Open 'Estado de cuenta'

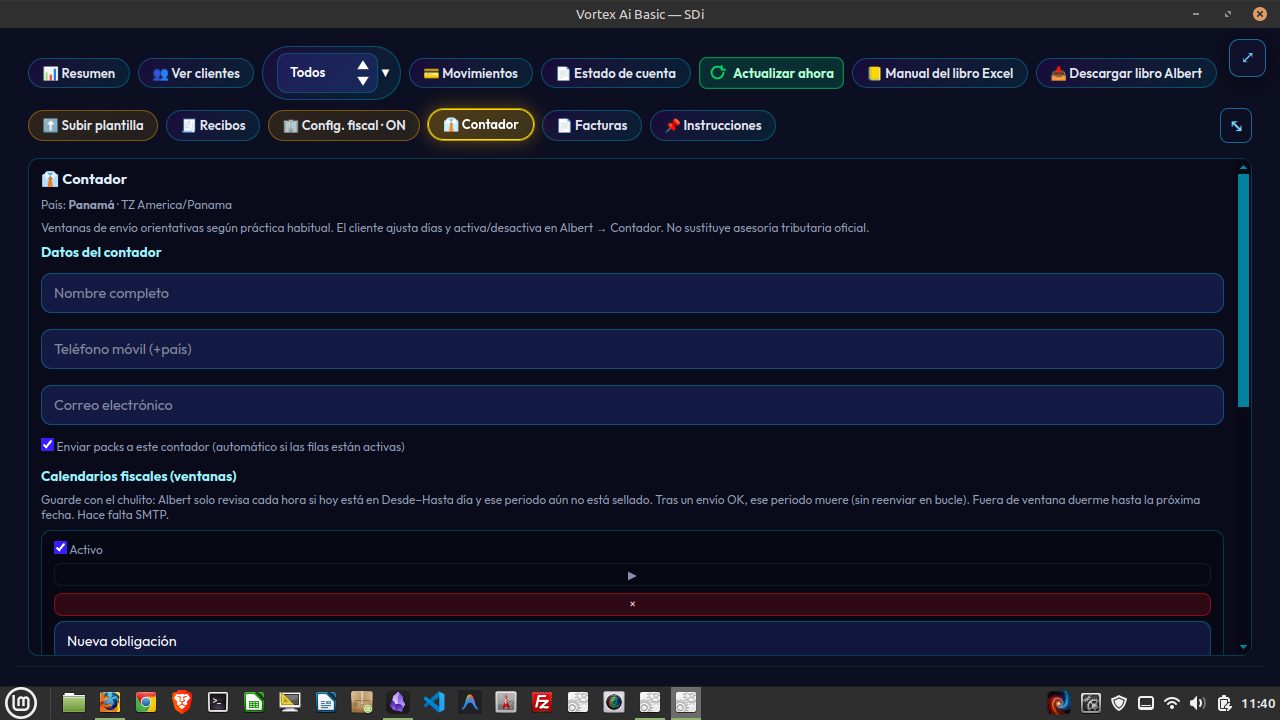click(616, 73)
